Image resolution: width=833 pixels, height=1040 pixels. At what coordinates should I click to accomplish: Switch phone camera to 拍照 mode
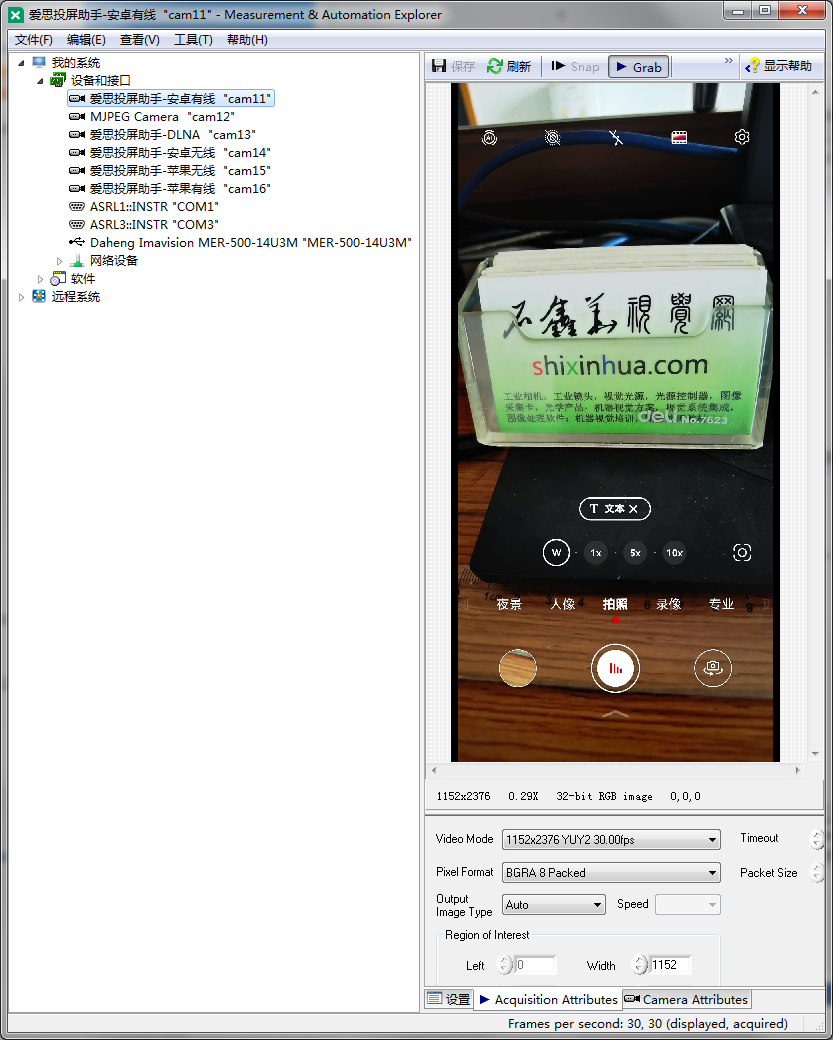pyautogui.click(x=615, y=604)
